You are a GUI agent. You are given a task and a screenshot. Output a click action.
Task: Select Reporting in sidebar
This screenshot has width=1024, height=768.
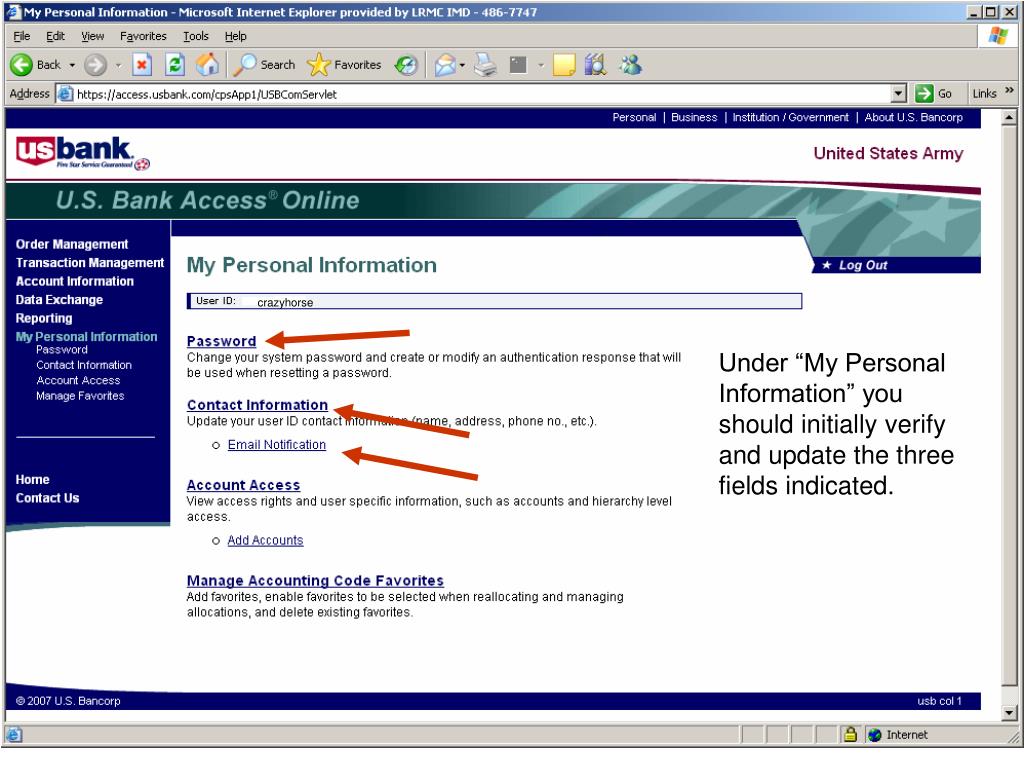(x=44, y=318)
